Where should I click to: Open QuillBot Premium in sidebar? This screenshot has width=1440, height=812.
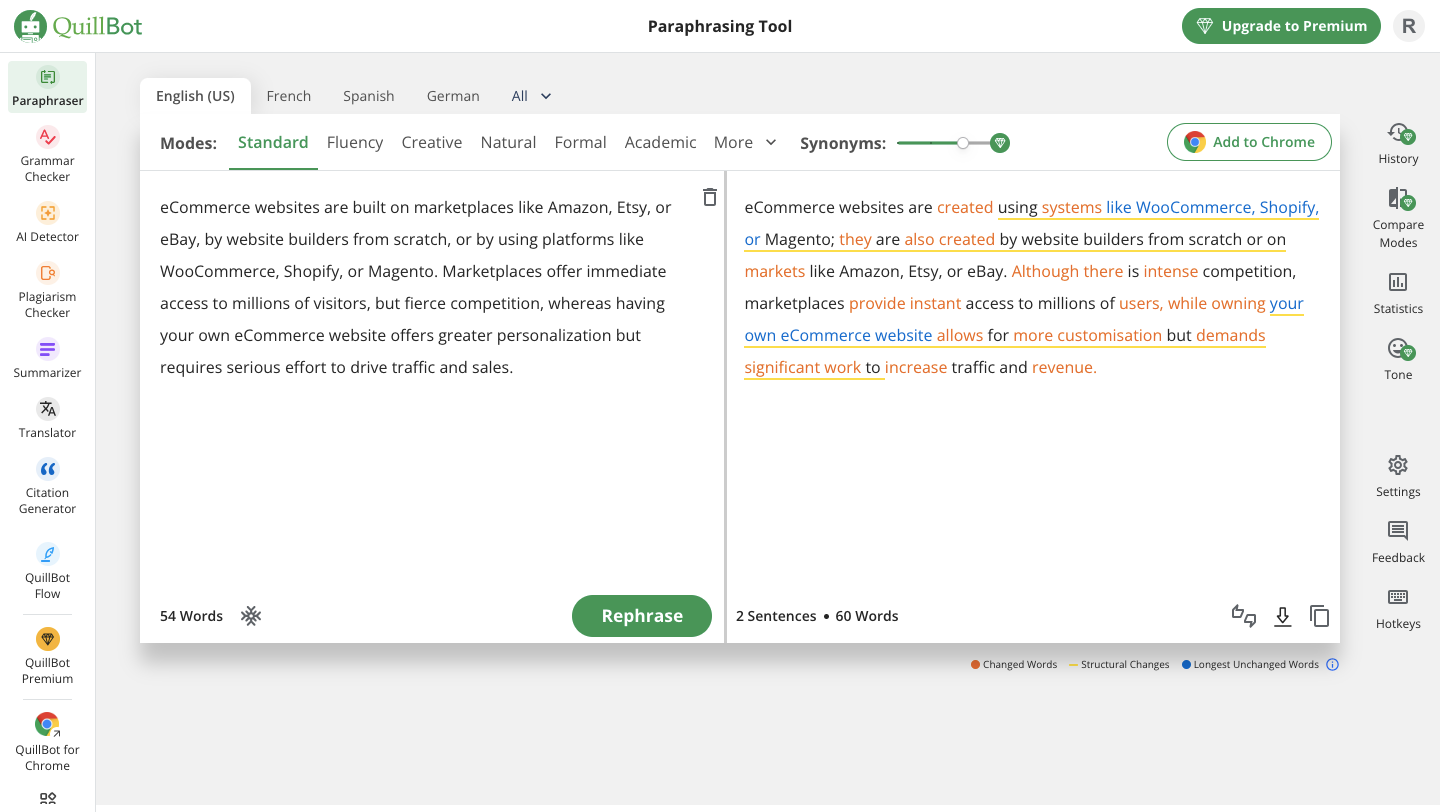[x=48, y=657]
